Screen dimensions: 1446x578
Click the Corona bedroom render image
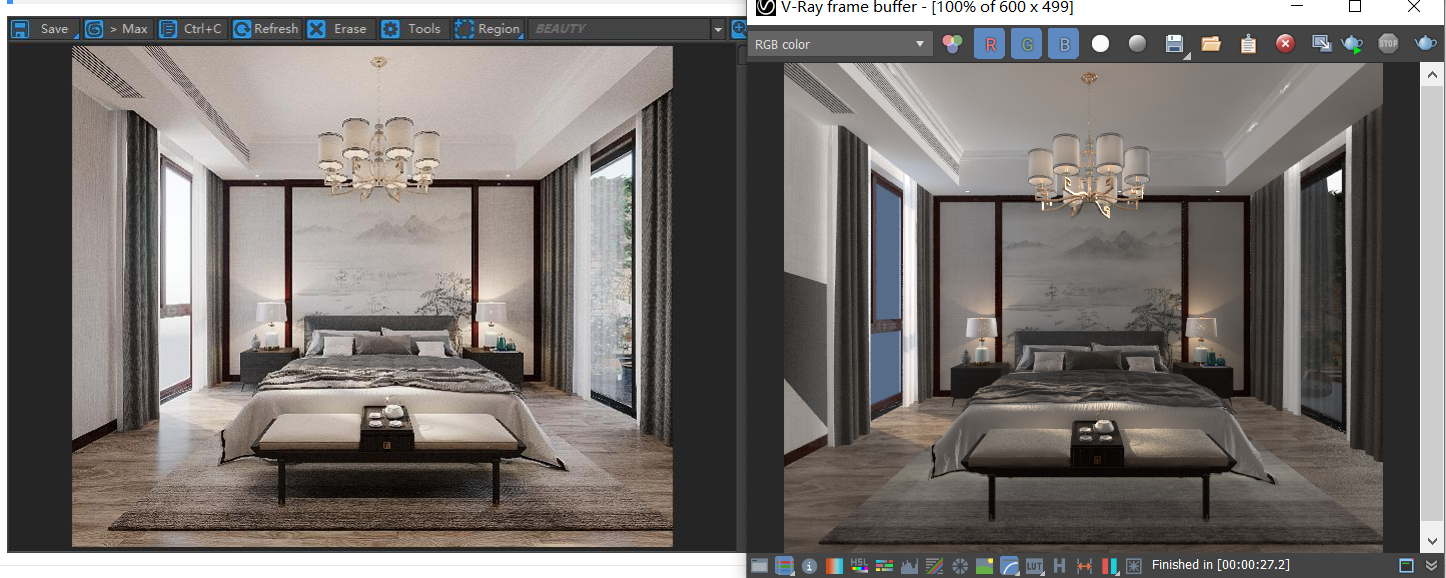[372, 296]
